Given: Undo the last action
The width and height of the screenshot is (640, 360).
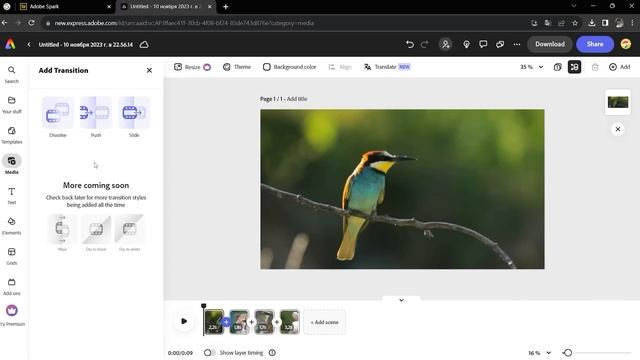Looking at the screenshot, I should coord(410,44).
